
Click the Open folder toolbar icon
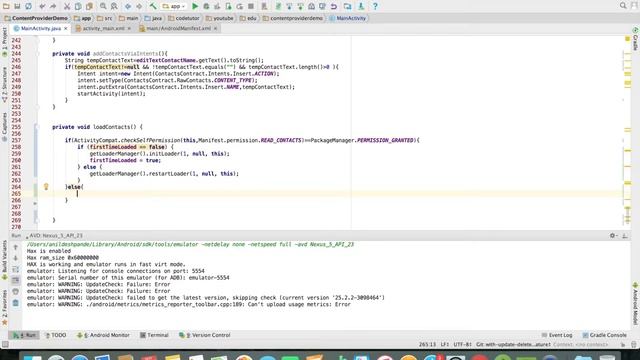(6, 6)
